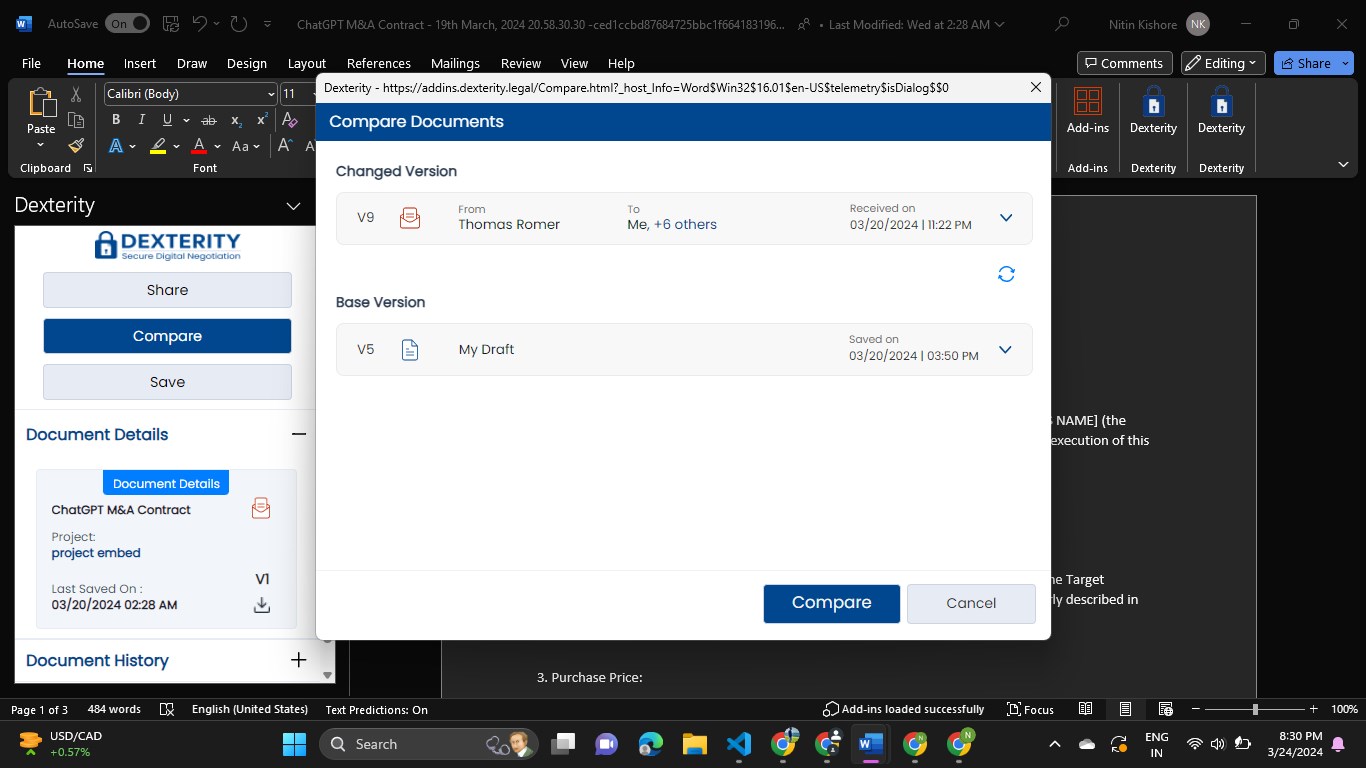Open the title bar search magnifier
1366x768 pixels.
pyautogui.click(x=1062, y=24)
